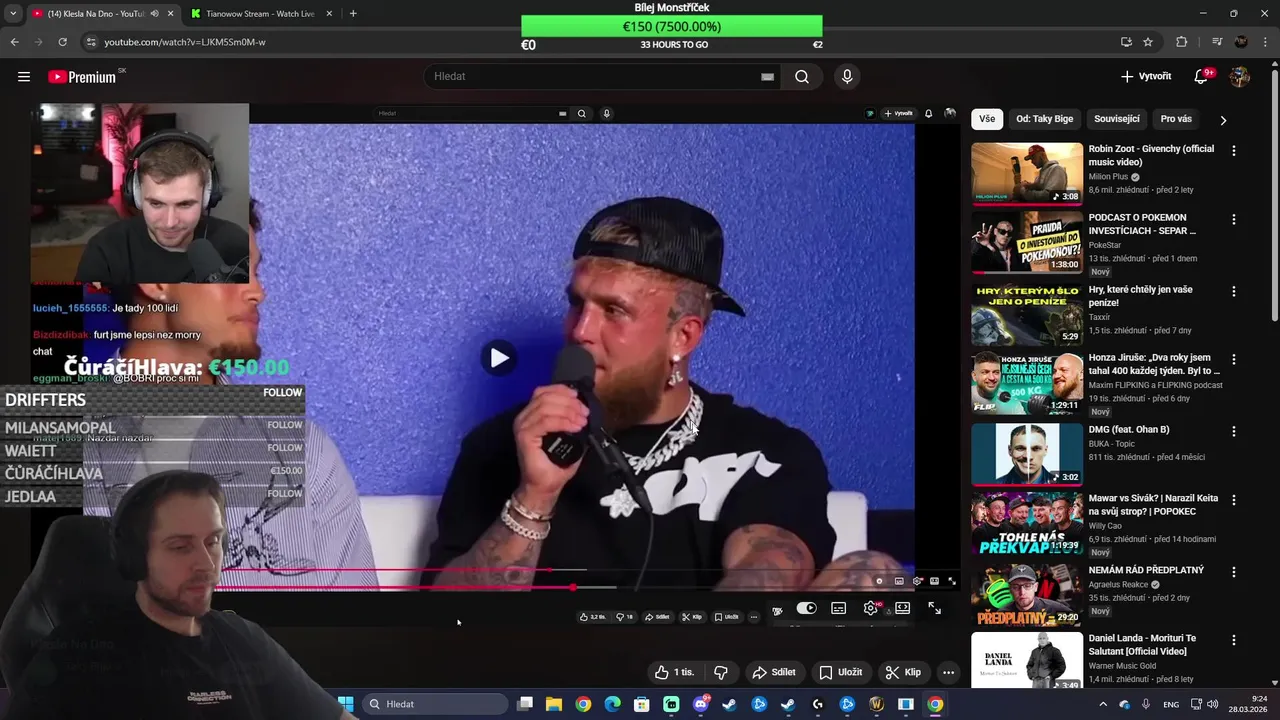
Task: Open options for the NEMÁM RÁD PŘEDPLATNÝ video
Action: click(x=1233, y=571)
